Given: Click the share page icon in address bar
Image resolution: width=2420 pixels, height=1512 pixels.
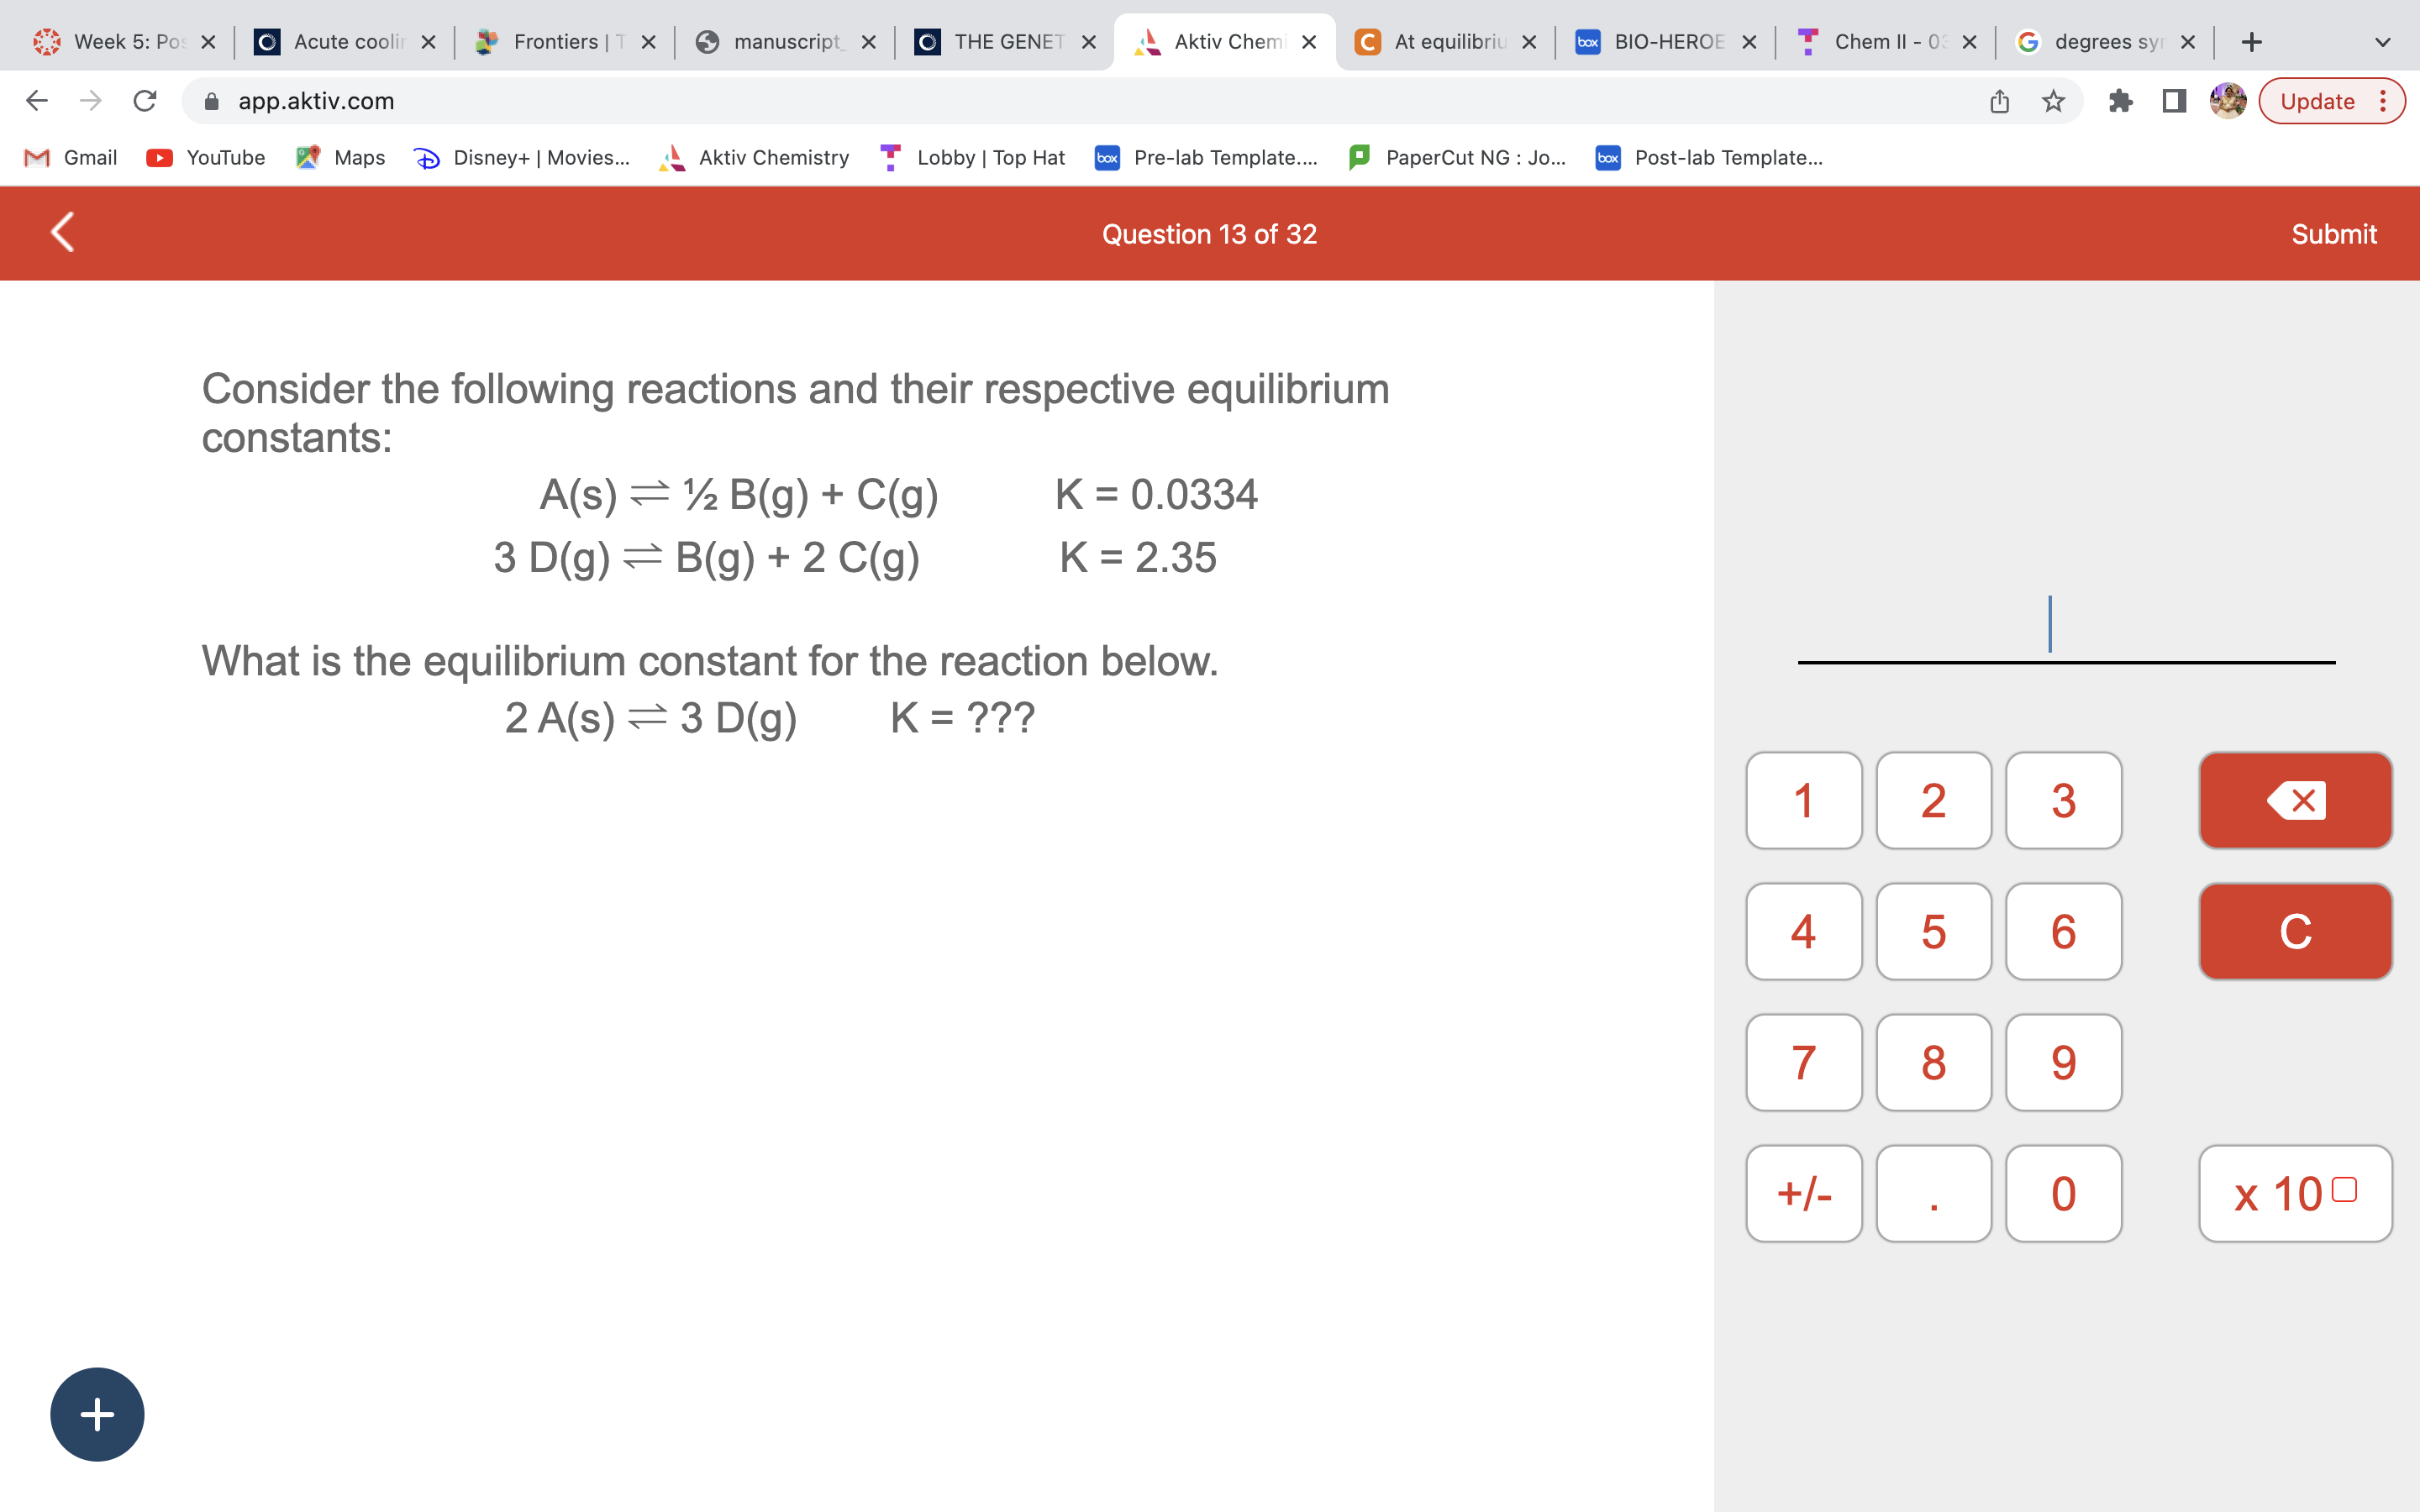Looking at the screenshot, I should pyautogui.click(x=1999, y=101).
